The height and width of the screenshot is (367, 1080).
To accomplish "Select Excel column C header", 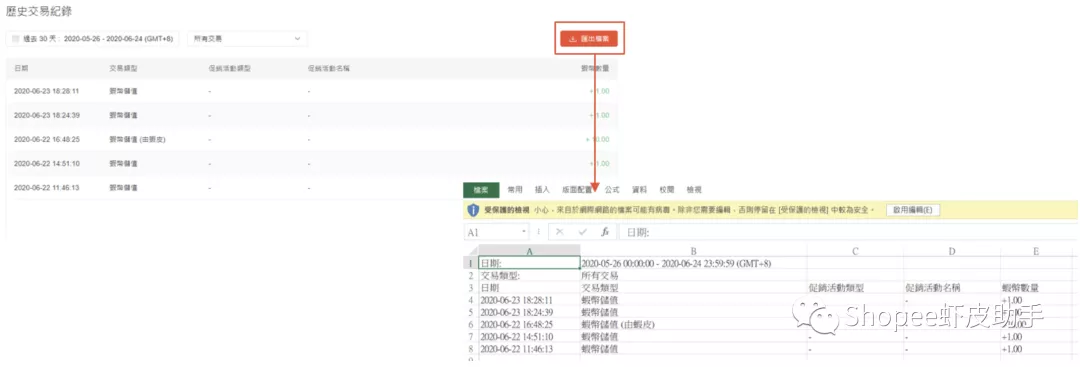I will point(855,251).
